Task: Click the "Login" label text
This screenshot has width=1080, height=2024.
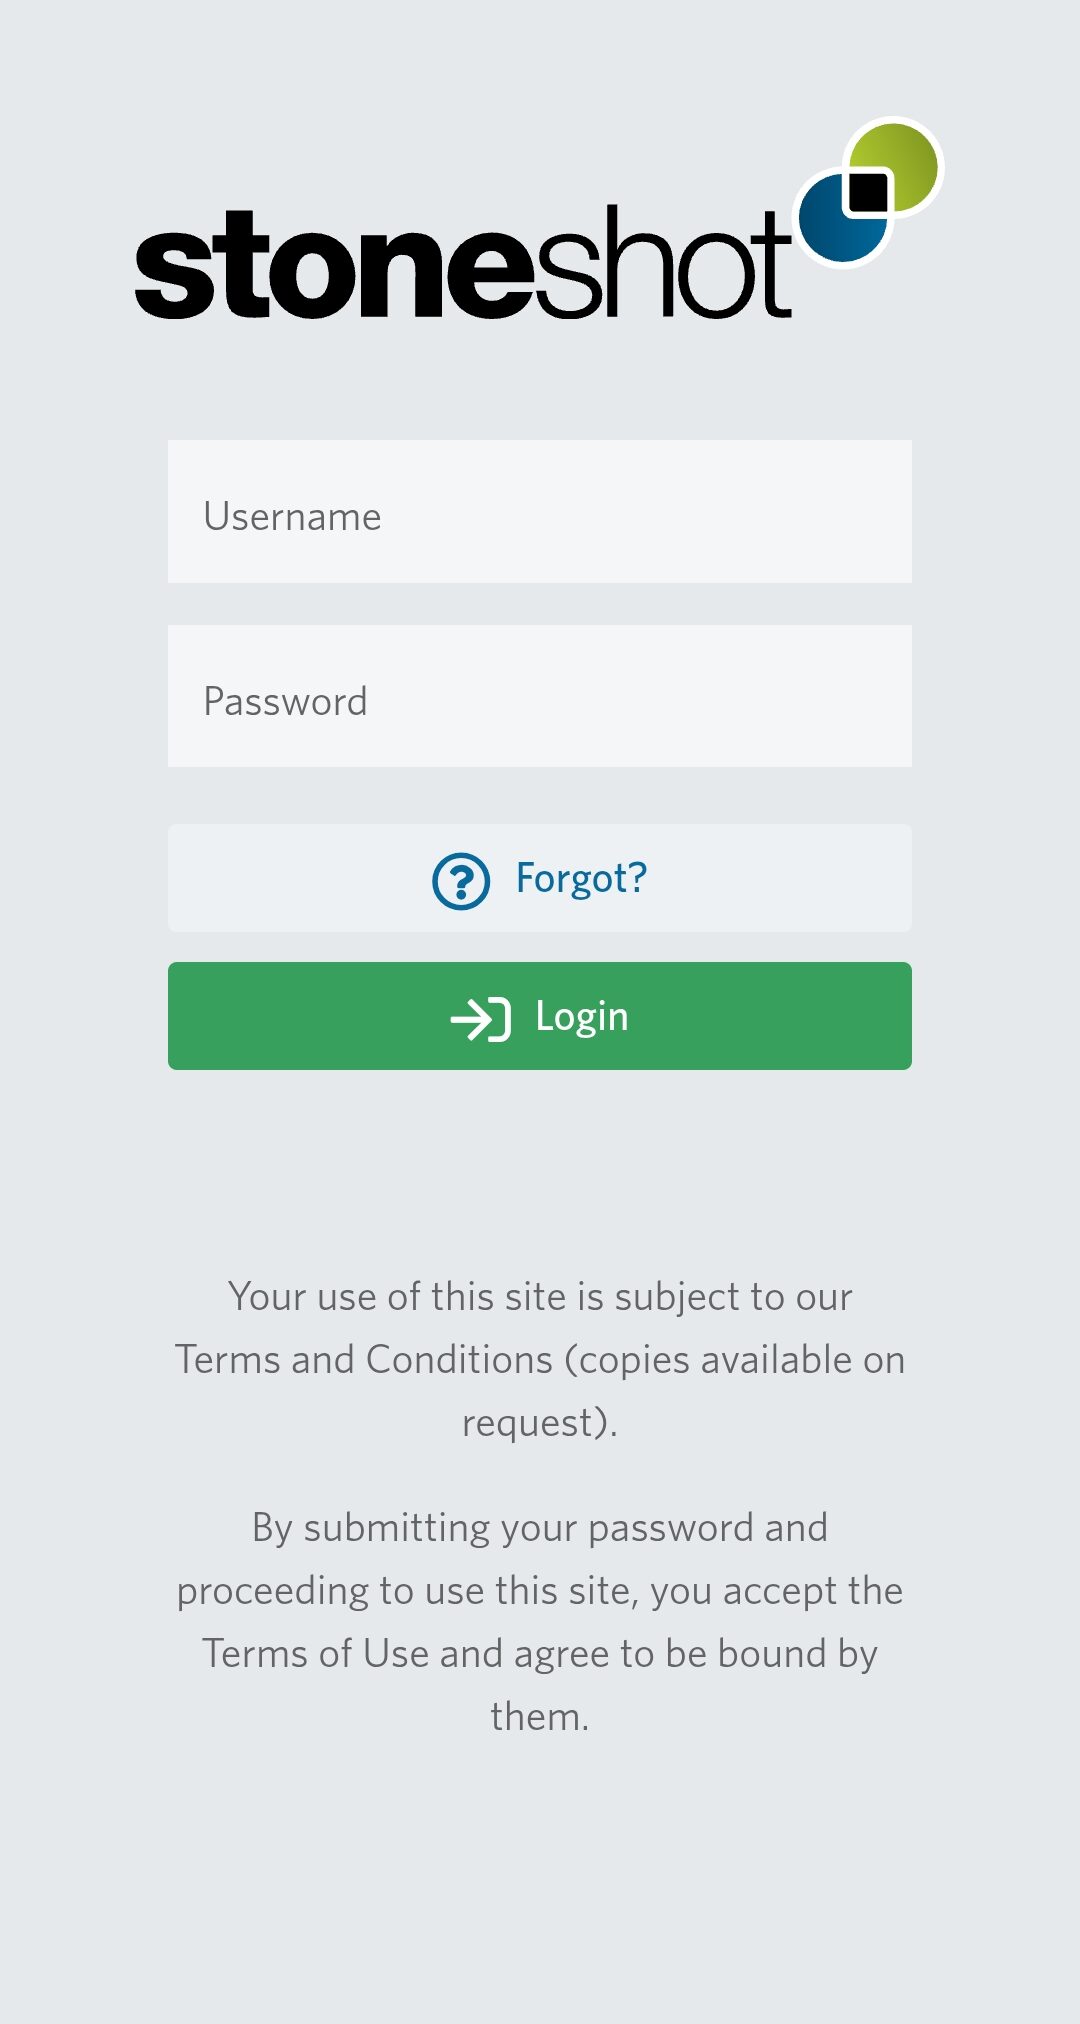Action: click(x=581, y=1017)
